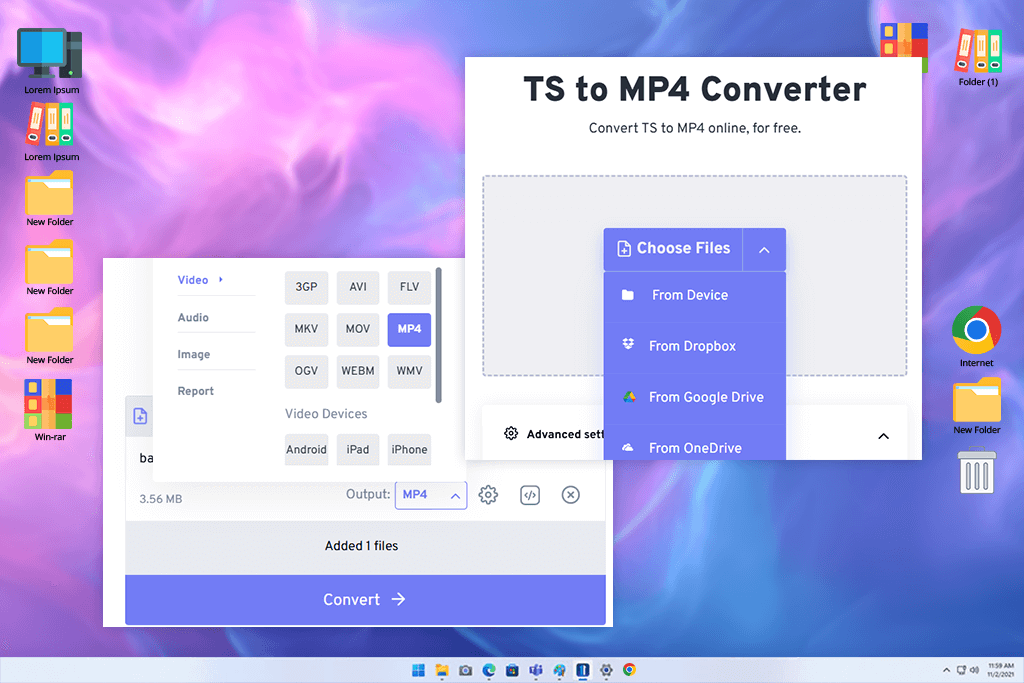Select From Dropbox option

[x=694, y=346]
